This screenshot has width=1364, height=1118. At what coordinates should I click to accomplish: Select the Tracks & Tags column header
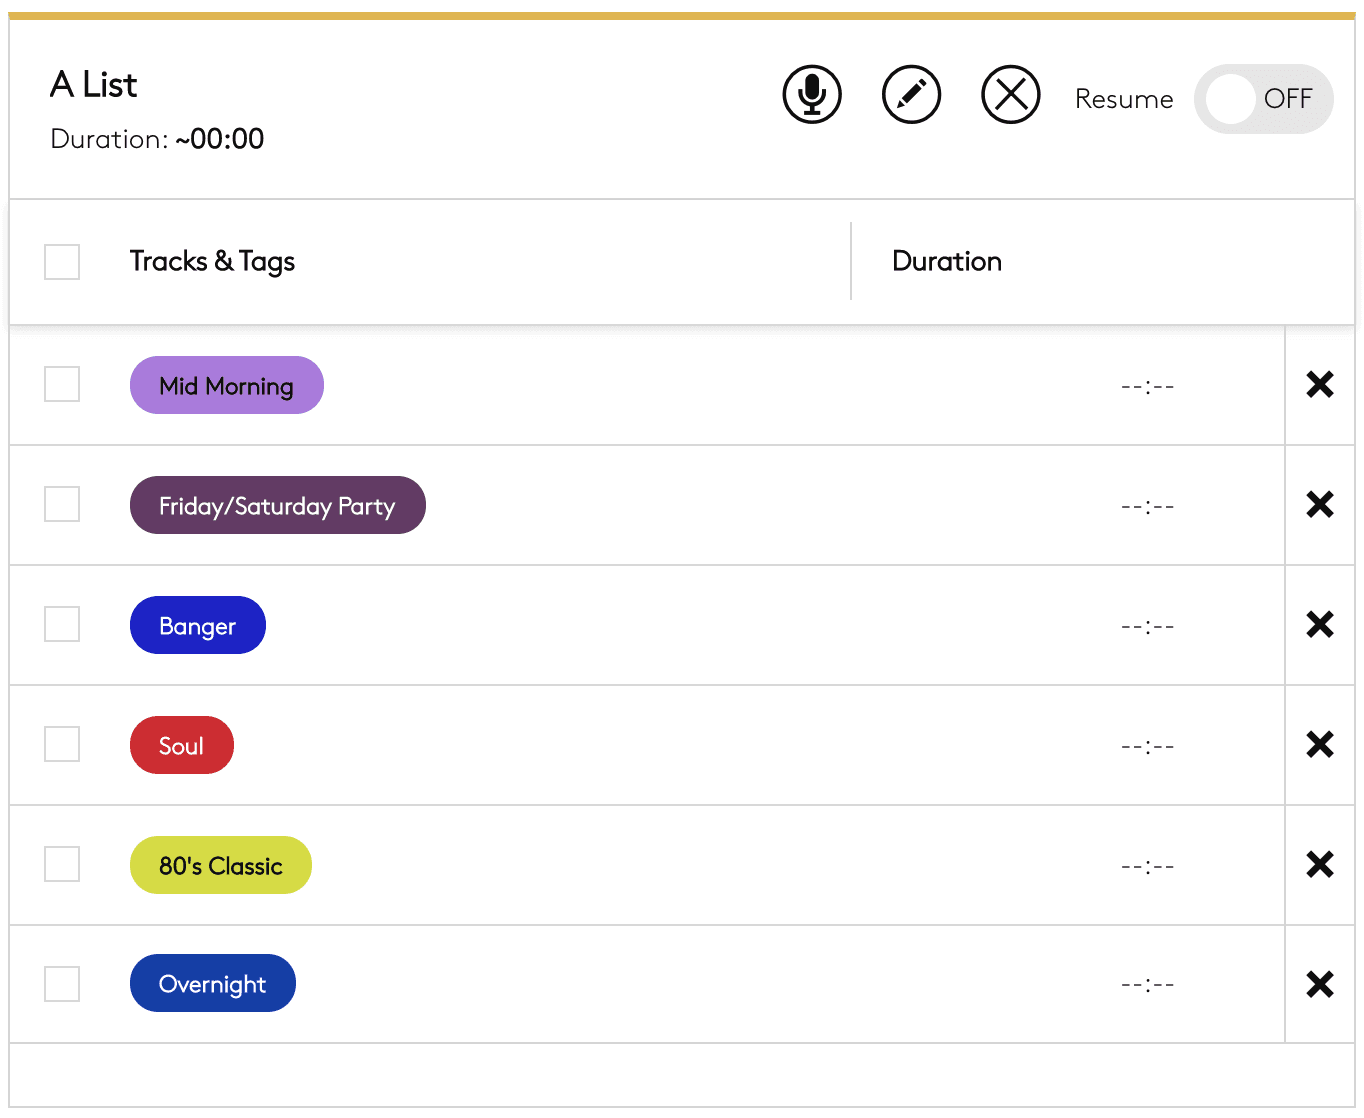pyautogui.click(x=212, y=262)
